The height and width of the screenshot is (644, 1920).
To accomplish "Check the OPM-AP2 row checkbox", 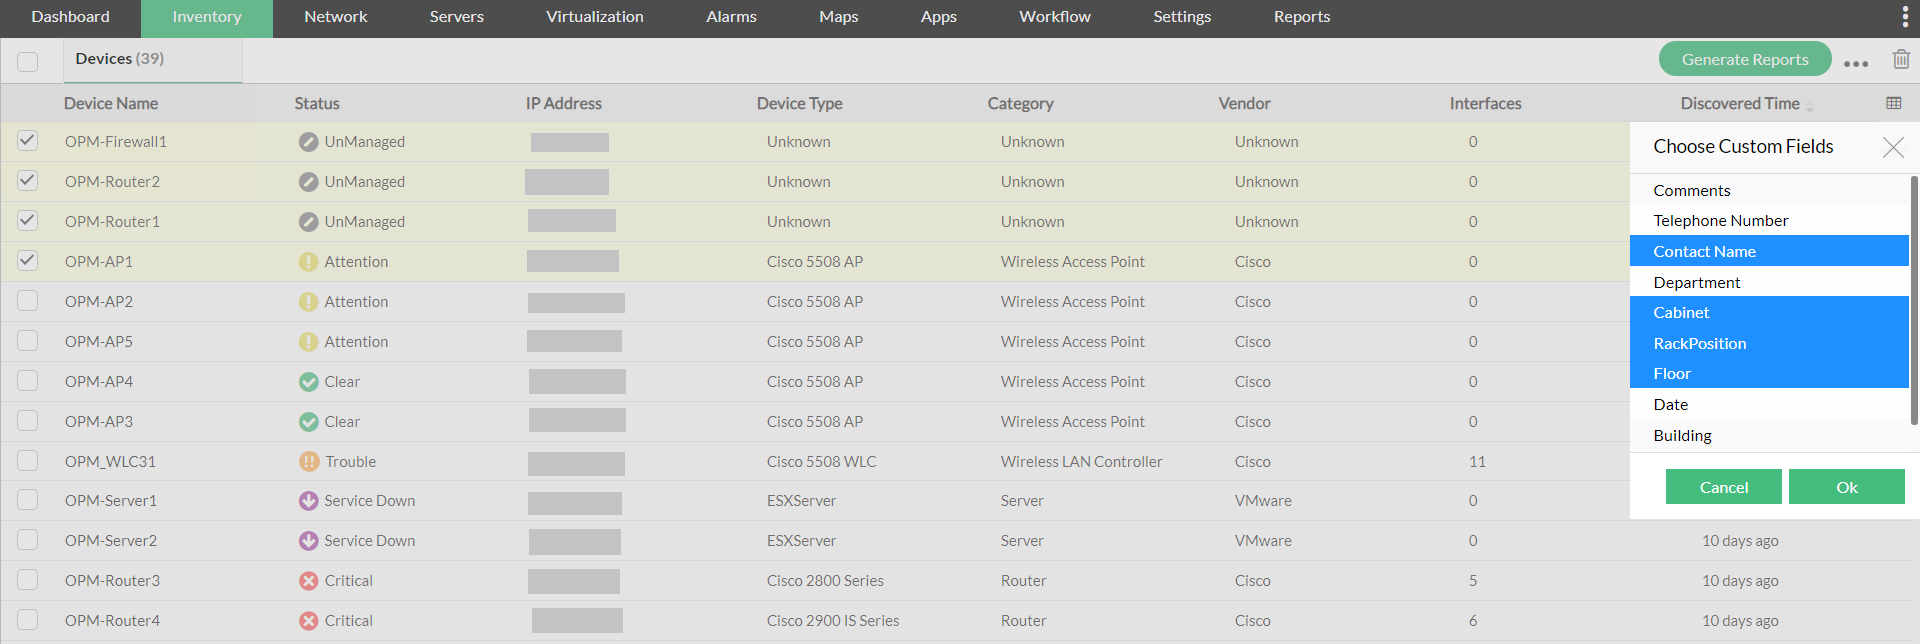I will (x=28, y=301).
